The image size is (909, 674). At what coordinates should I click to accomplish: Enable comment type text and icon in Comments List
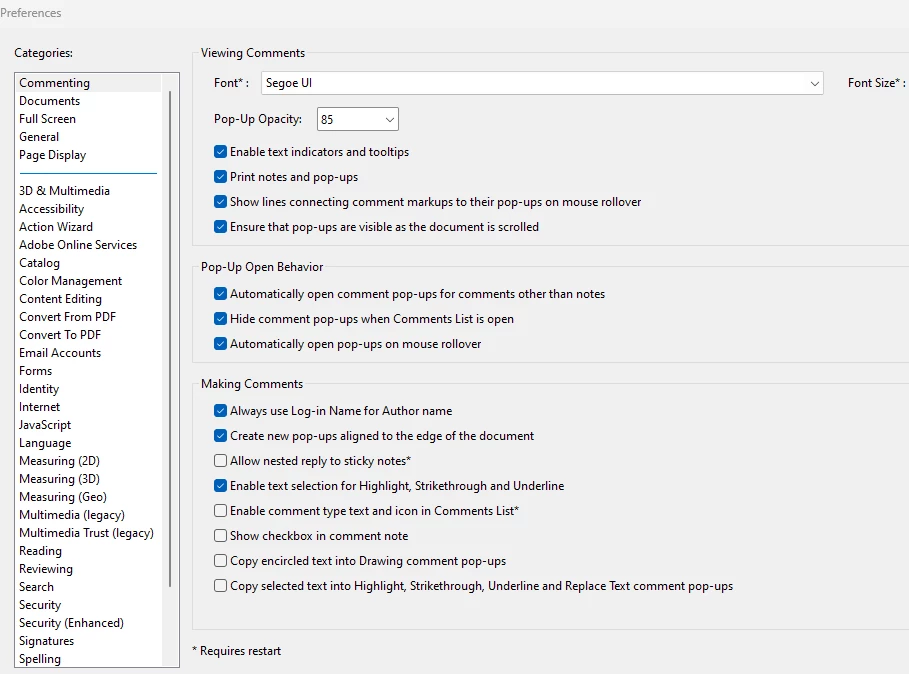tap(220, 511)
